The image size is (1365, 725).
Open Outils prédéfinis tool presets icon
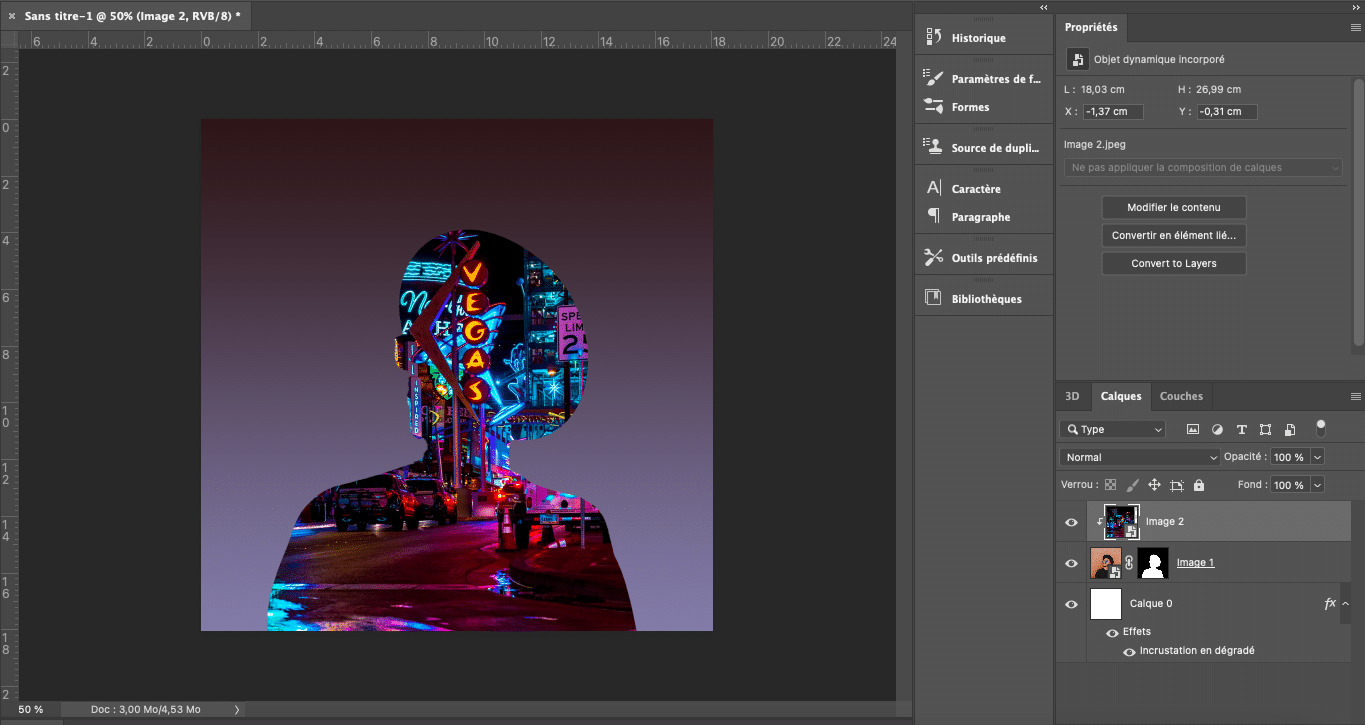(x=934, y=257)
